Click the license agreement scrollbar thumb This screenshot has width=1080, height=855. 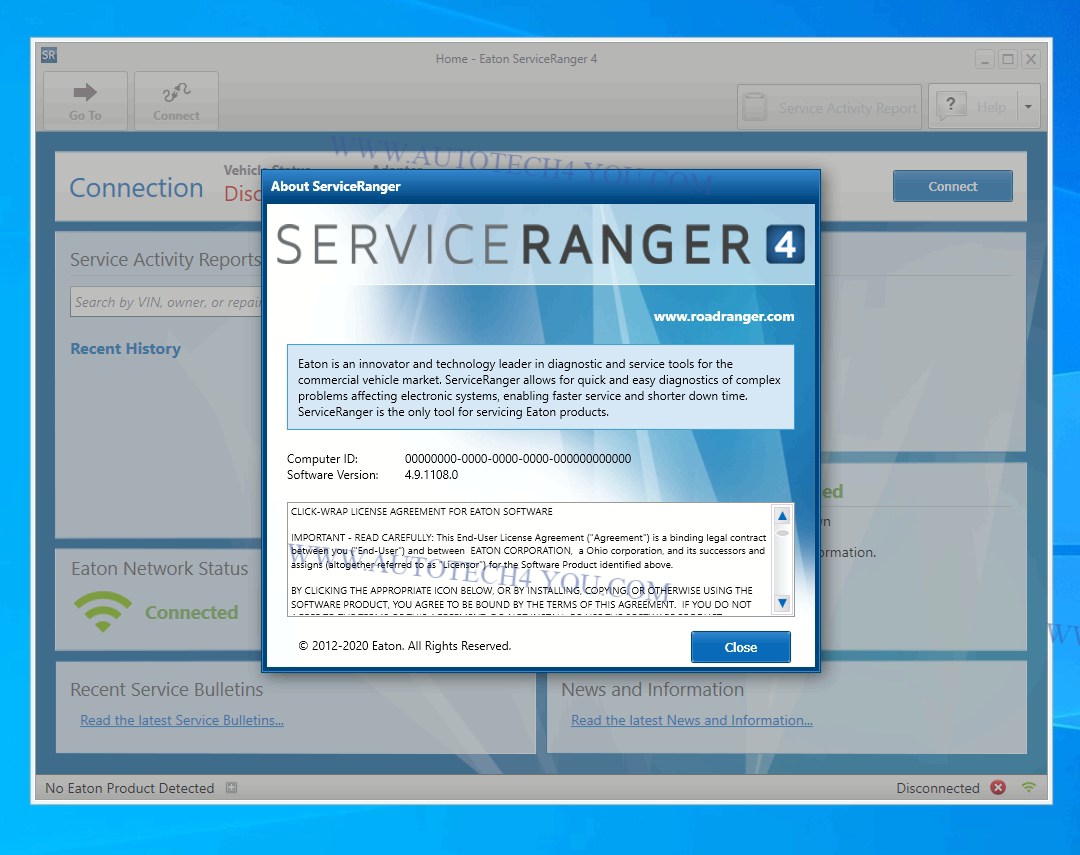pos(782,533)
